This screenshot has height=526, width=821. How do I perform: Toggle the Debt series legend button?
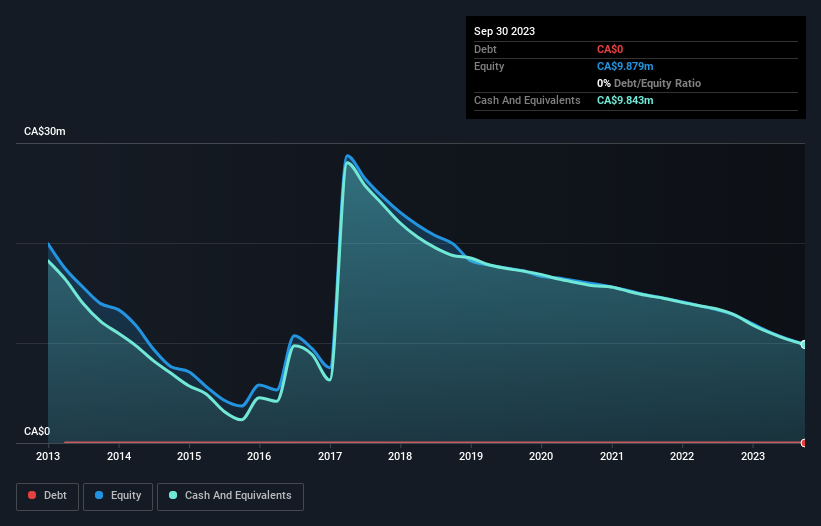[x=48, y=496]
